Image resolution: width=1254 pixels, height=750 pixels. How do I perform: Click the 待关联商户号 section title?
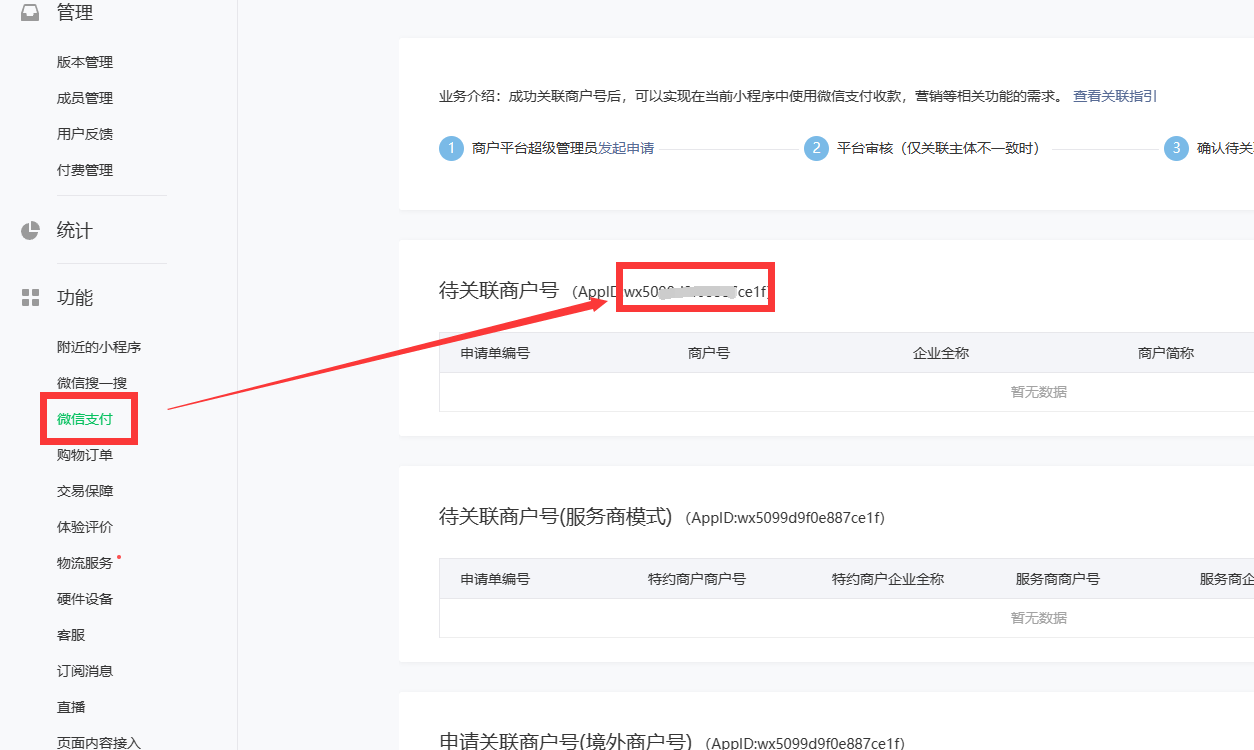tap(499, 290)
